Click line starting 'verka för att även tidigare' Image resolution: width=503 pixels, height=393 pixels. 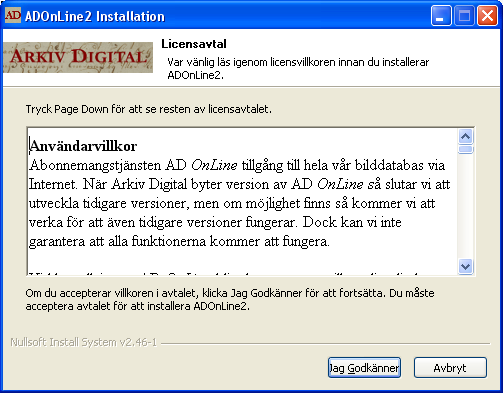215,222
